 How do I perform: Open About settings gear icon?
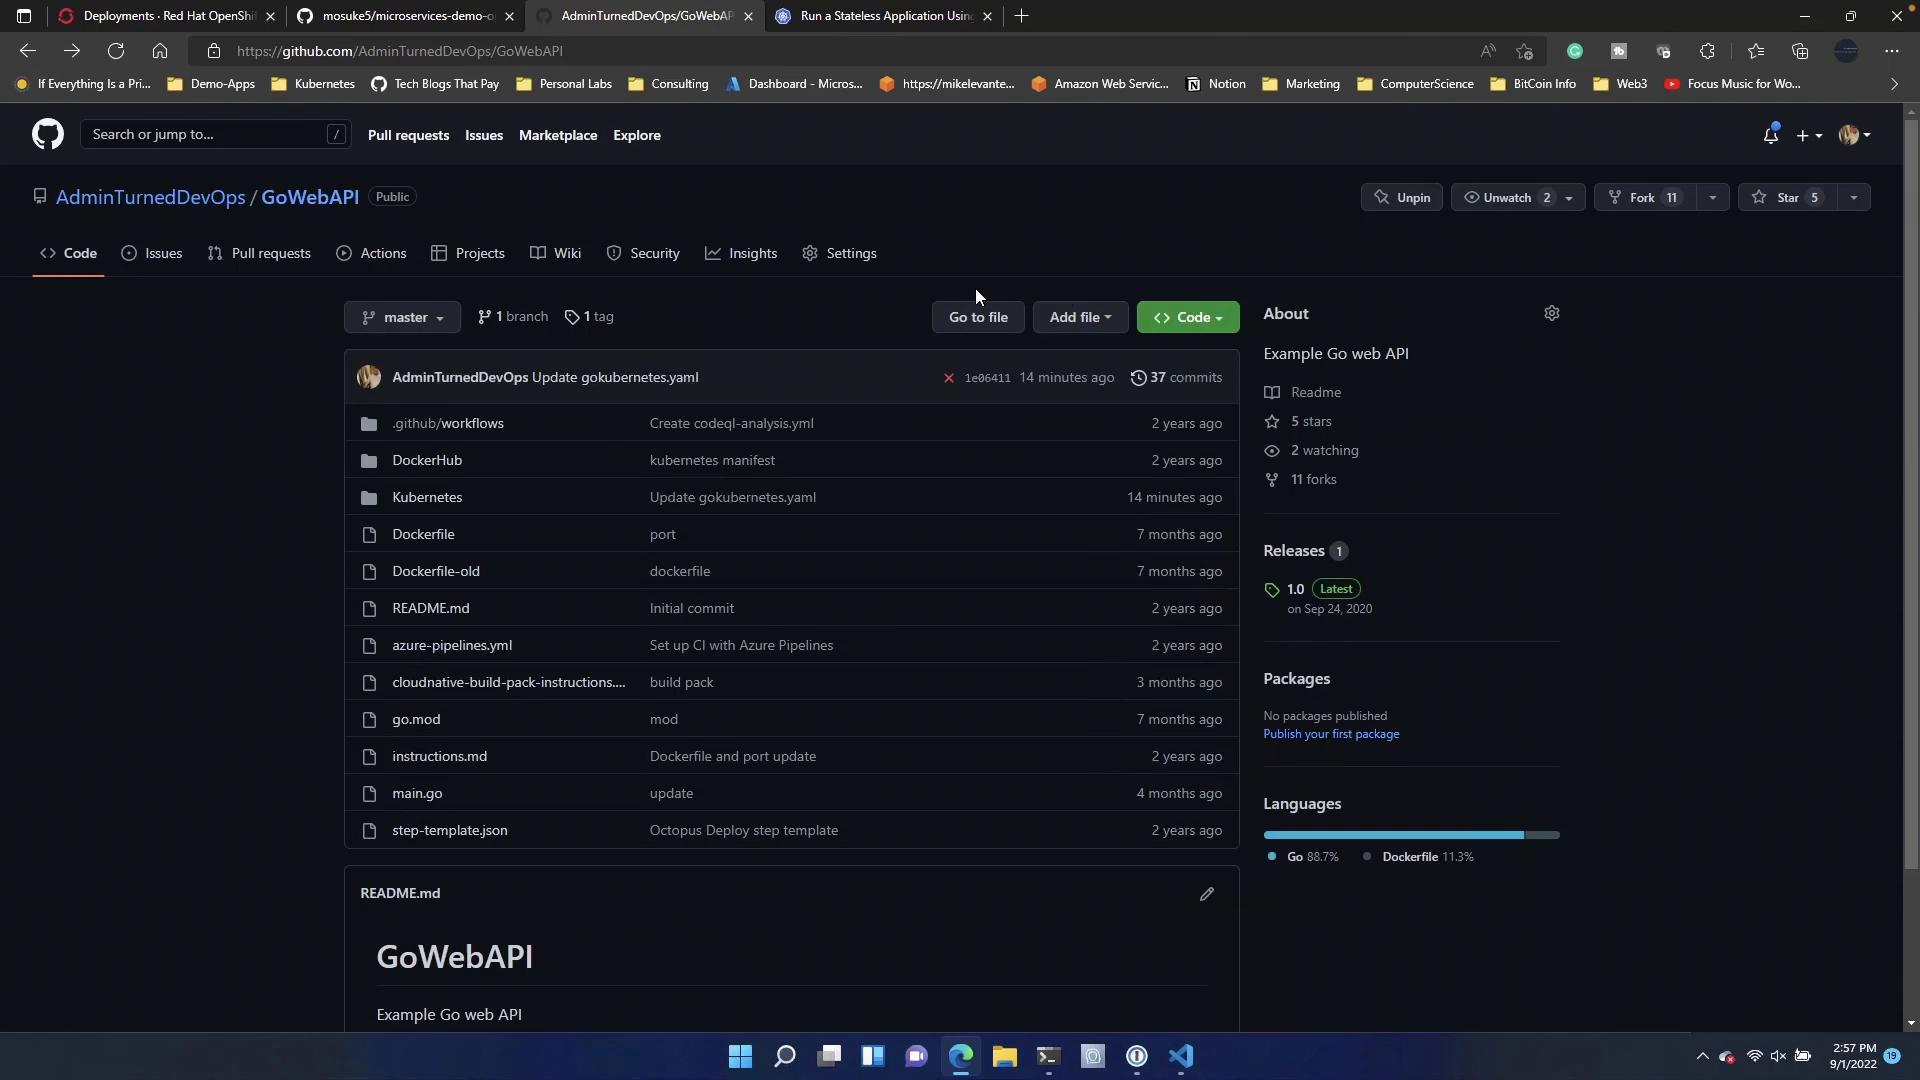pos(1551,313)
